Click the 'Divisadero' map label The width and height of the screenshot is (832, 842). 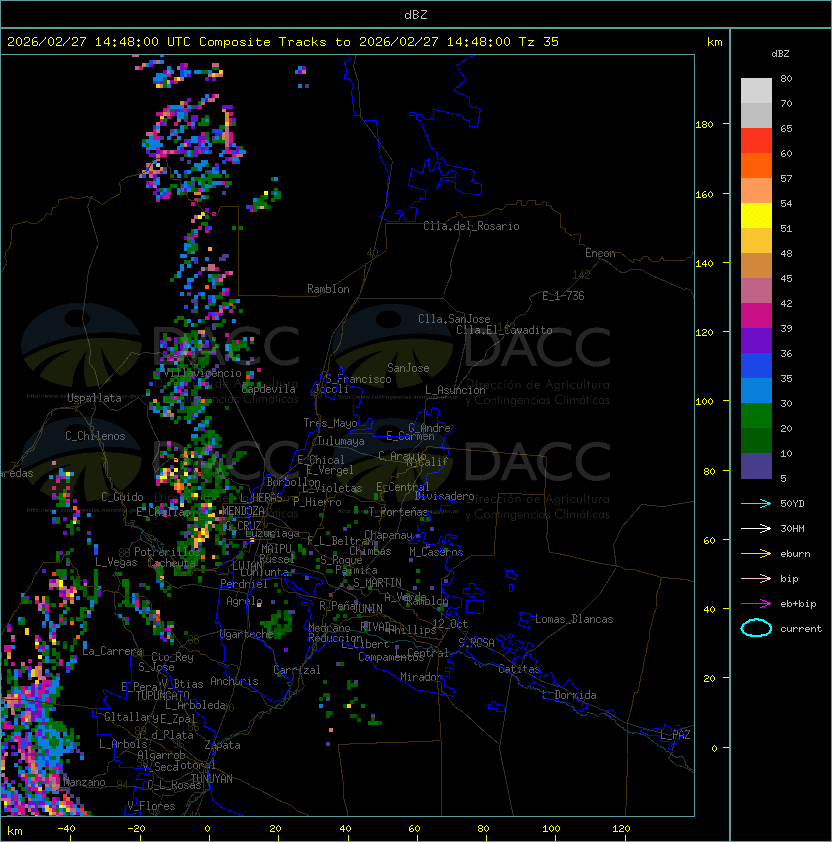pyautogui.click(x=444, y=496)
